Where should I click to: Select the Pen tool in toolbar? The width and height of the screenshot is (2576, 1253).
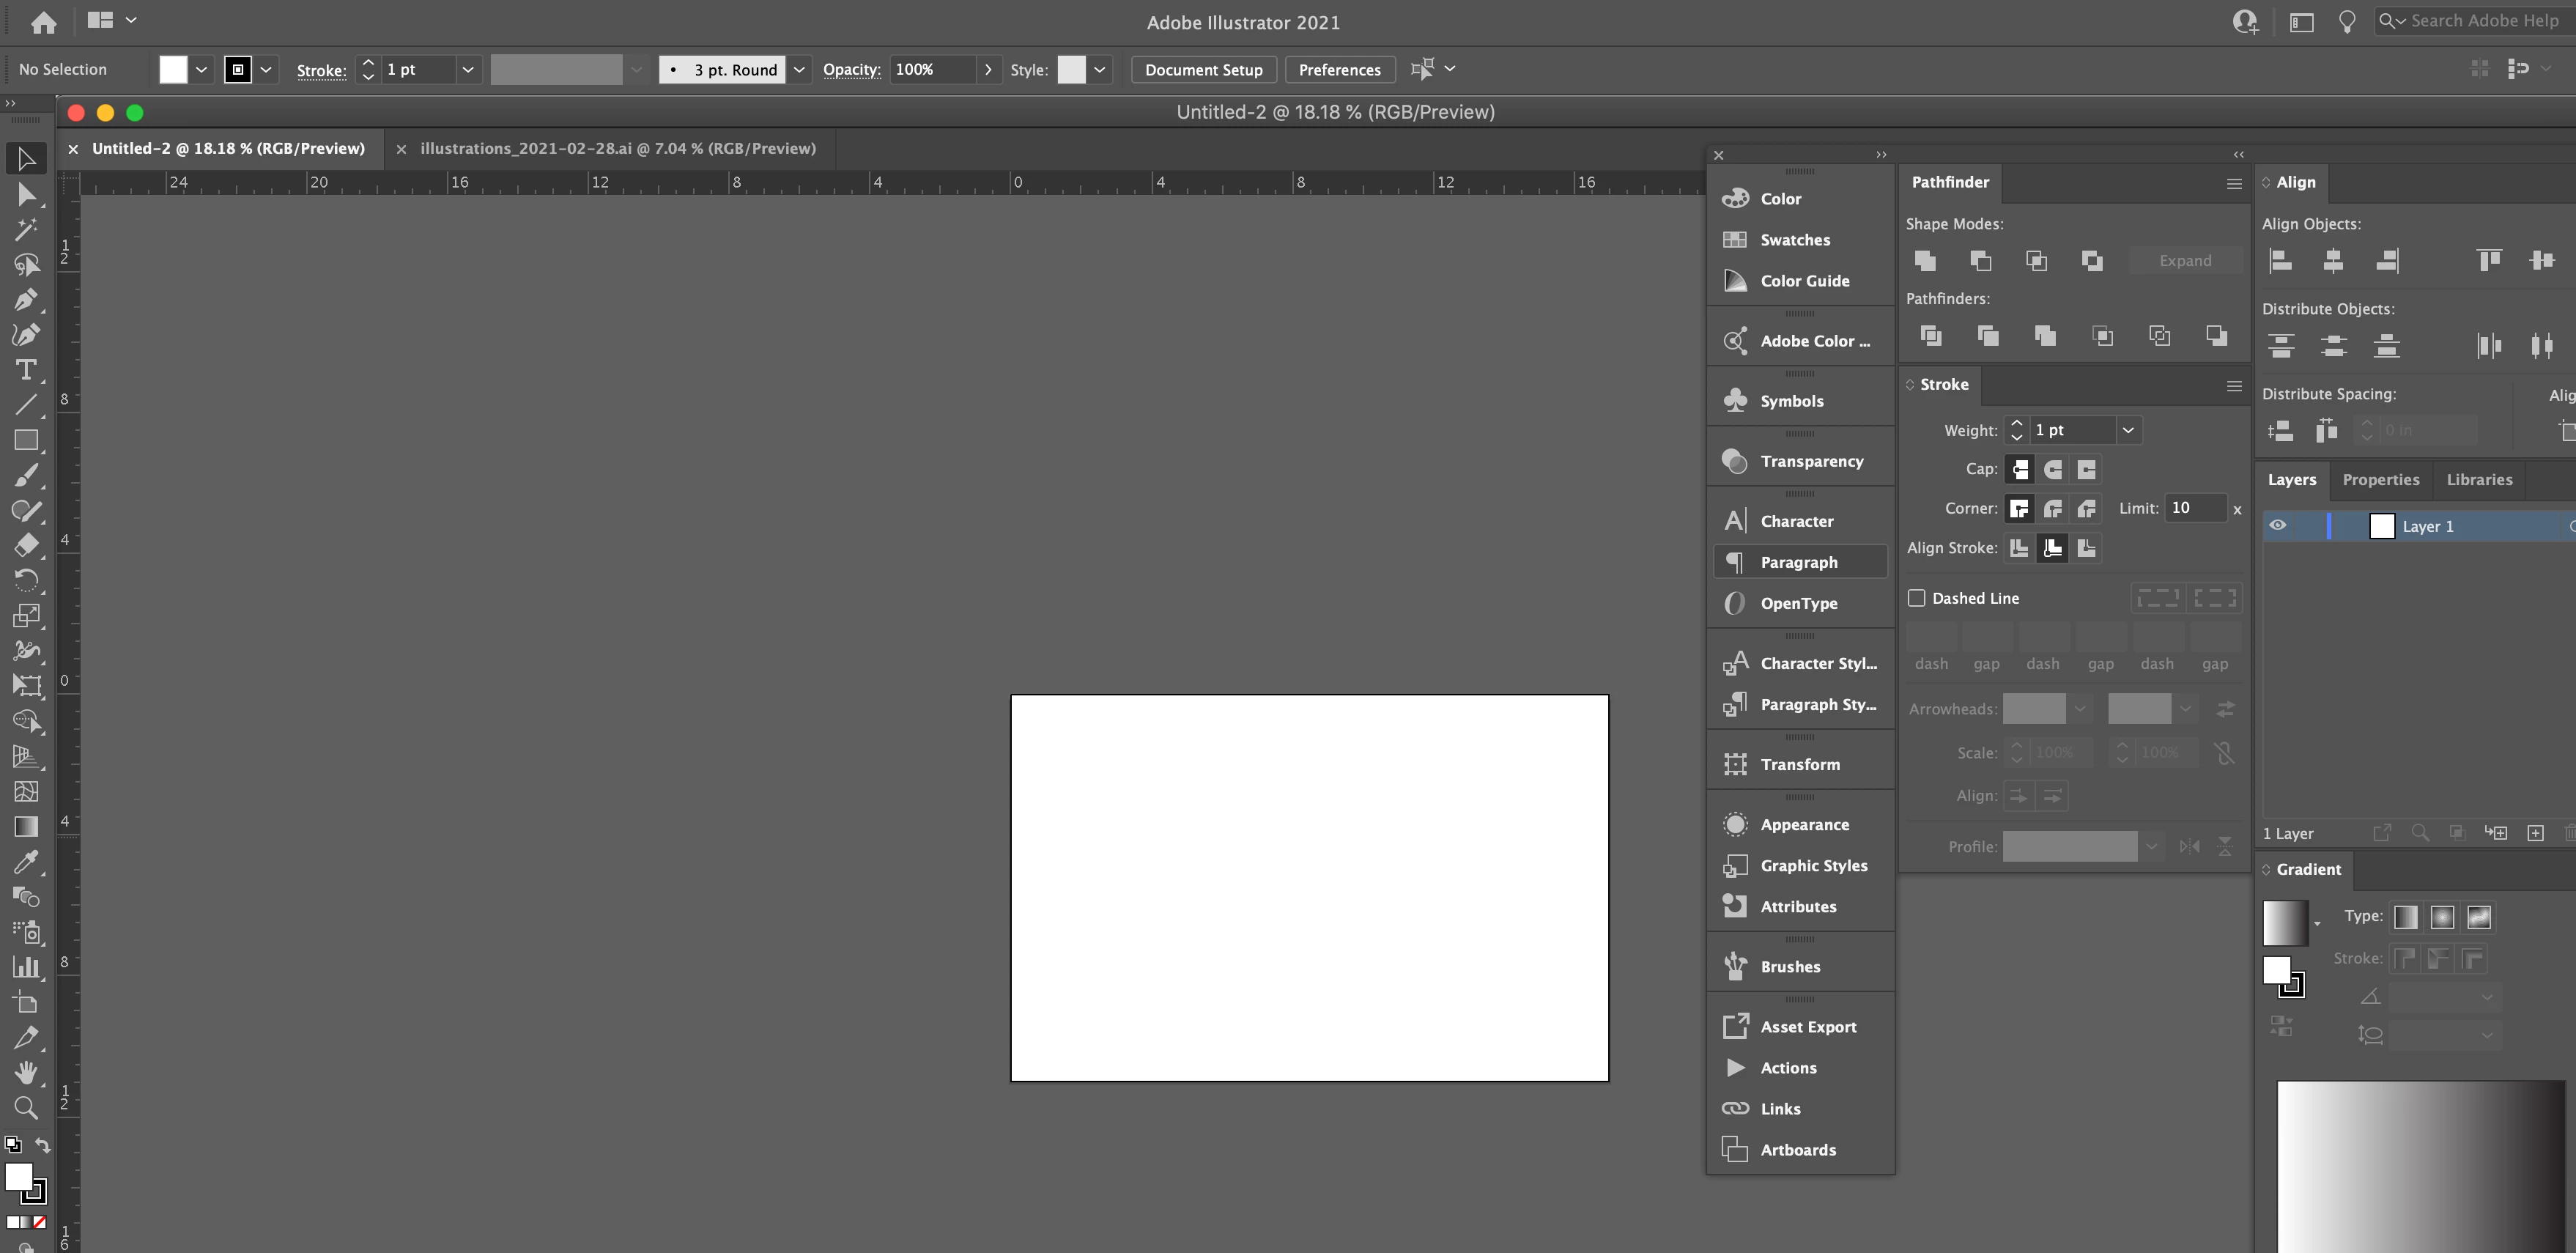tap(26, 300)
